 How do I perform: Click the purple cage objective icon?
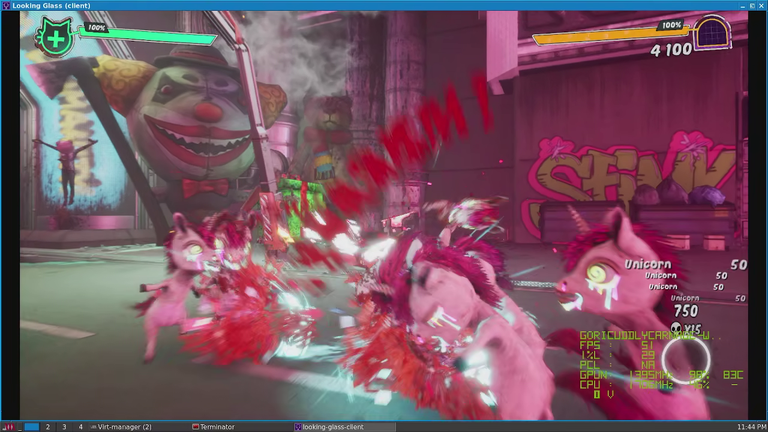point(714,34)
